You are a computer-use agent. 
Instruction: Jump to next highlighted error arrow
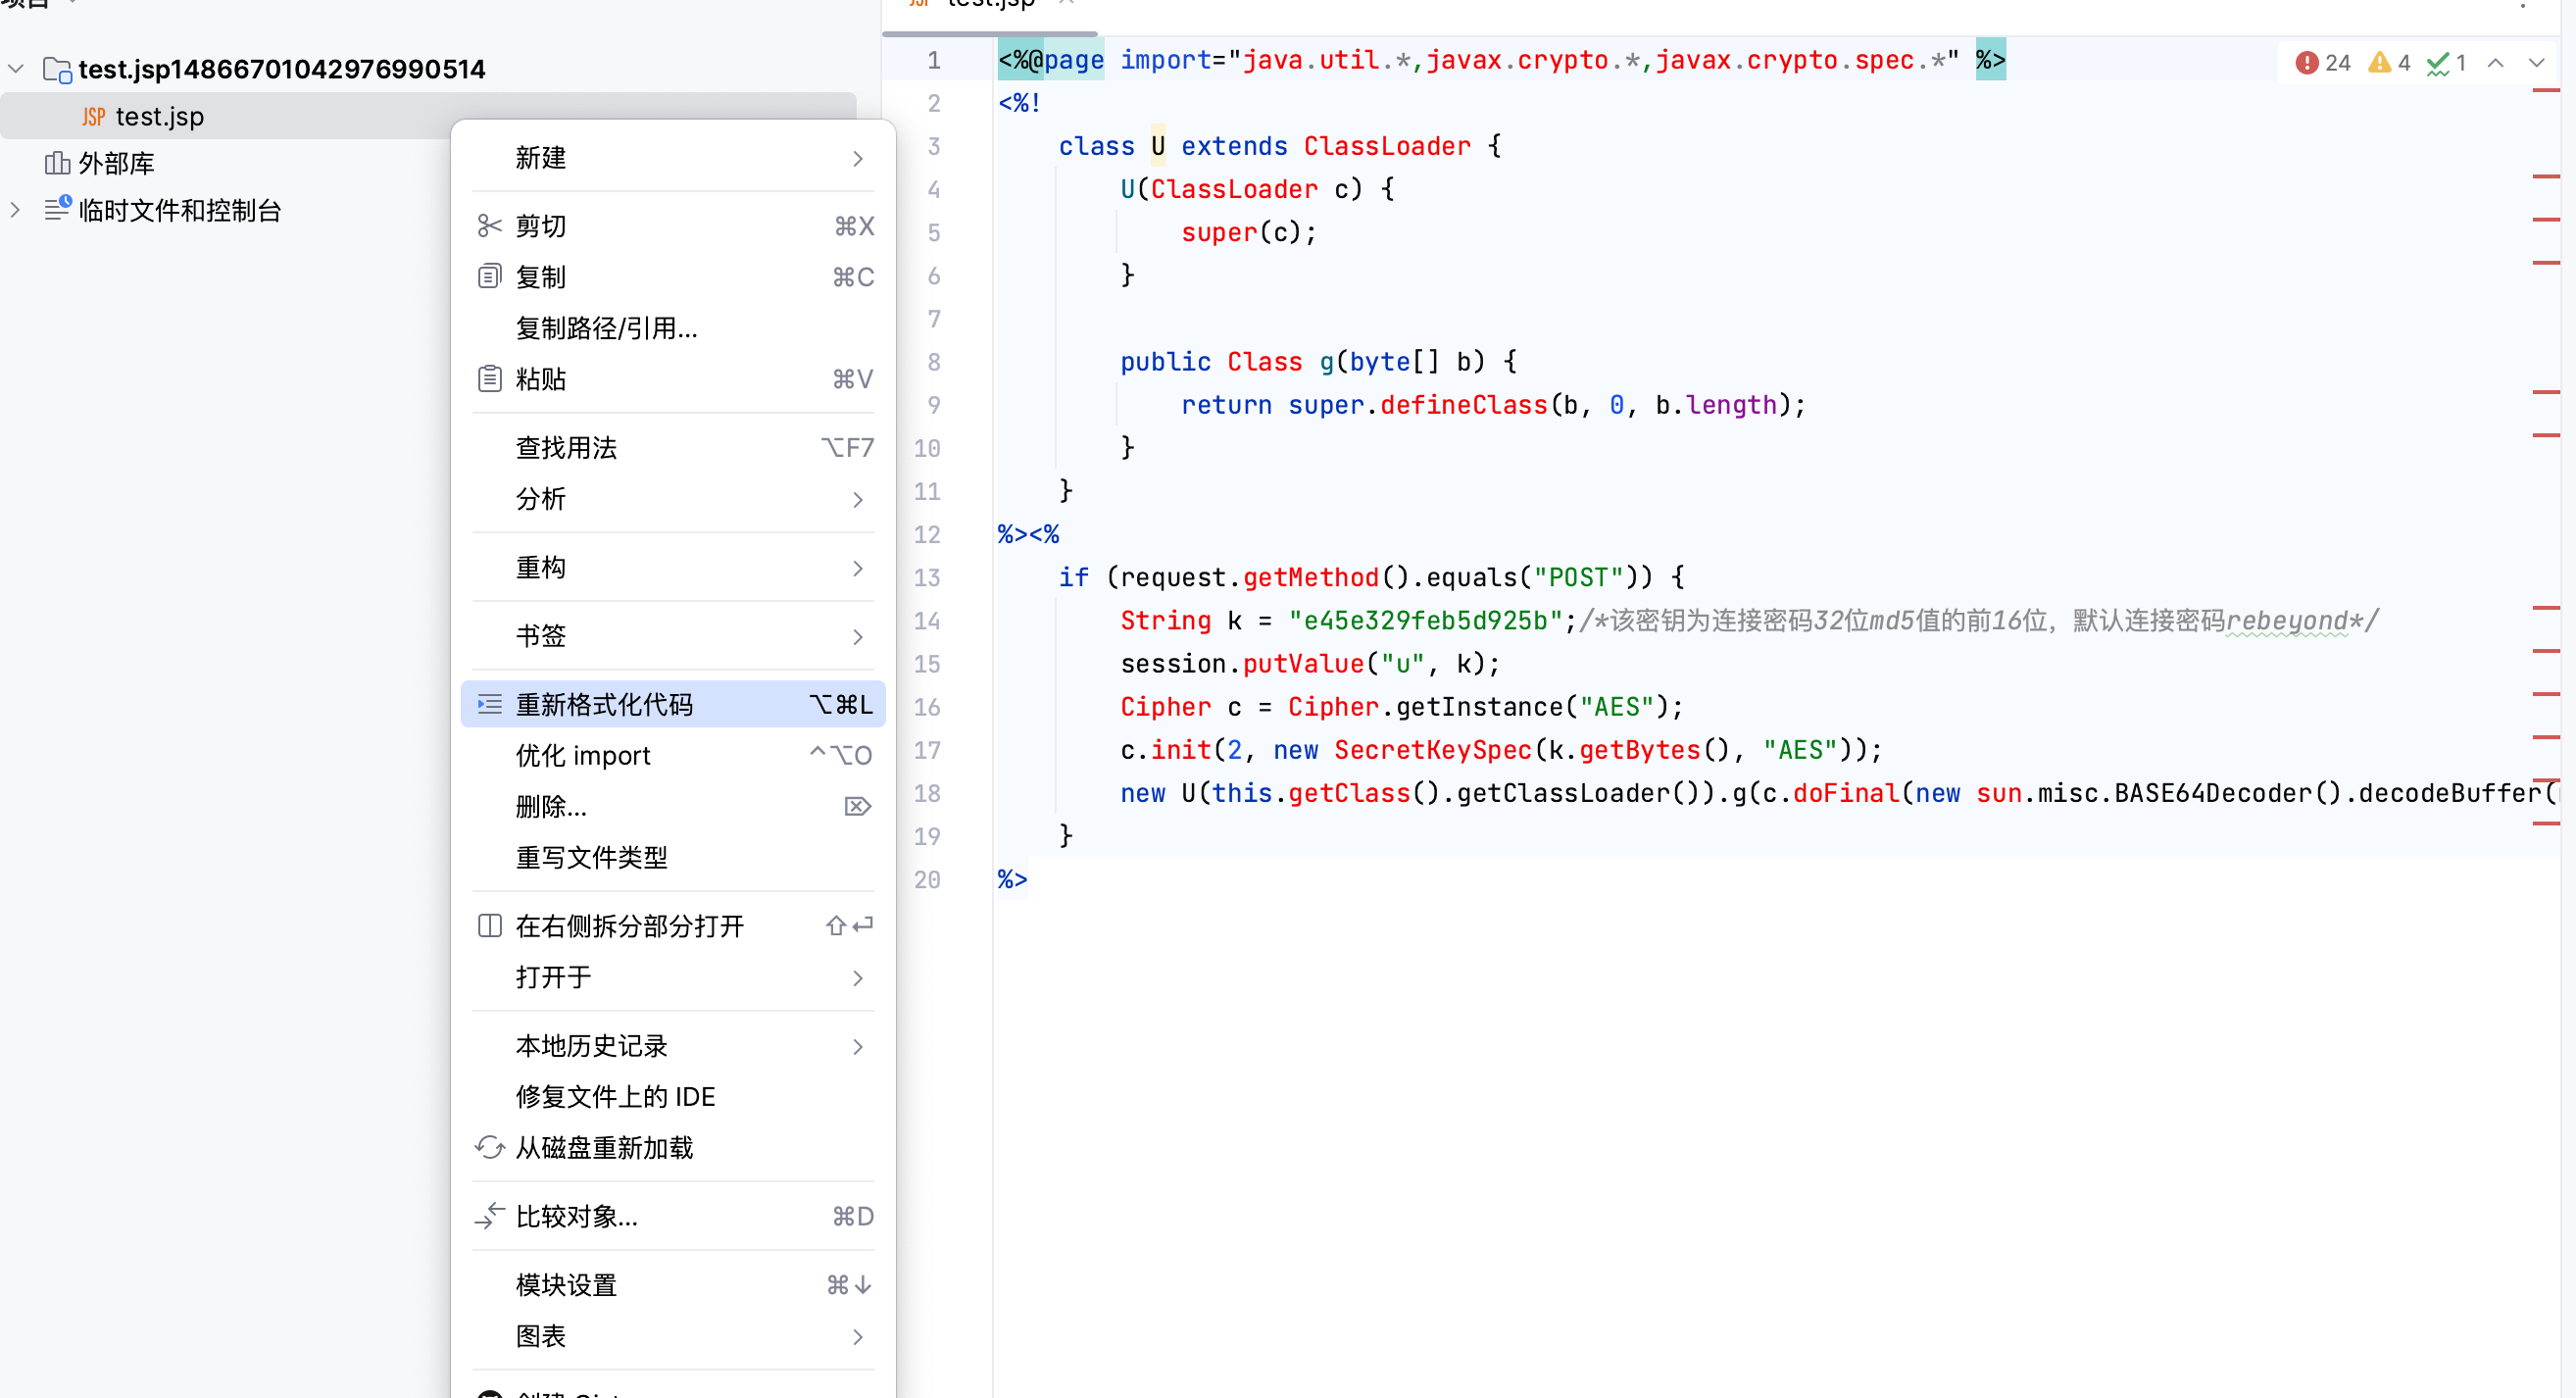tap(2536, 63)
